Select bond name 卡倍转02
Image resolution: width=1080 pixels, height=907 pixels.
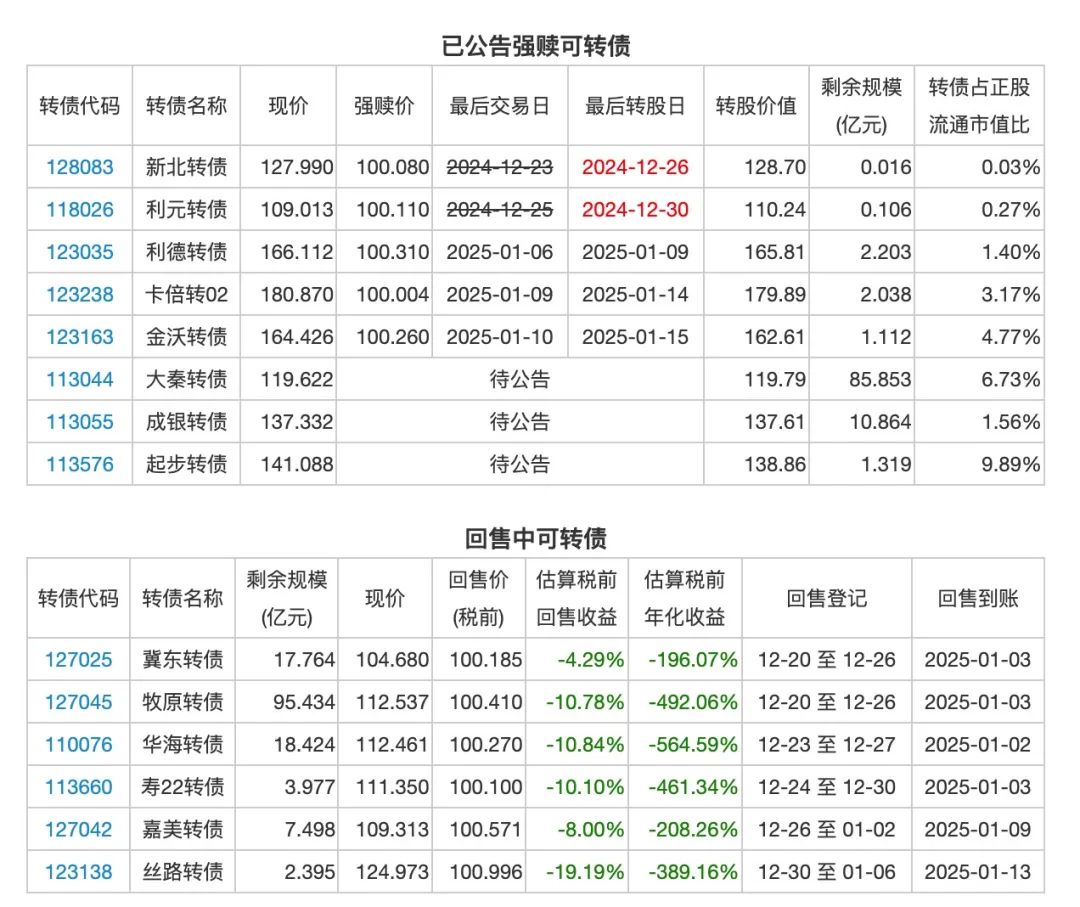(x=186, y=295)
